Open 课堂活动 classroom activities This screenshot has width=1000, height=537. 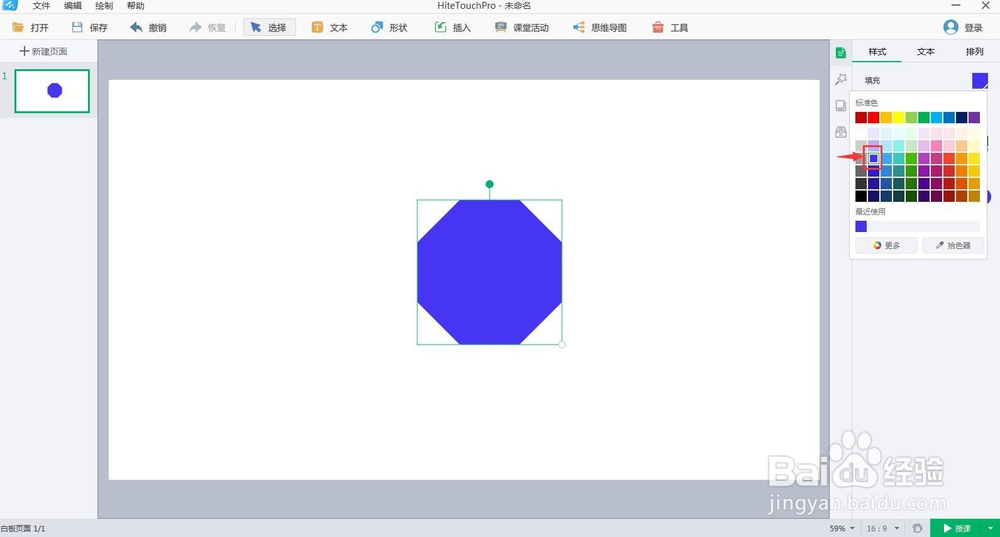click(522, 27)
